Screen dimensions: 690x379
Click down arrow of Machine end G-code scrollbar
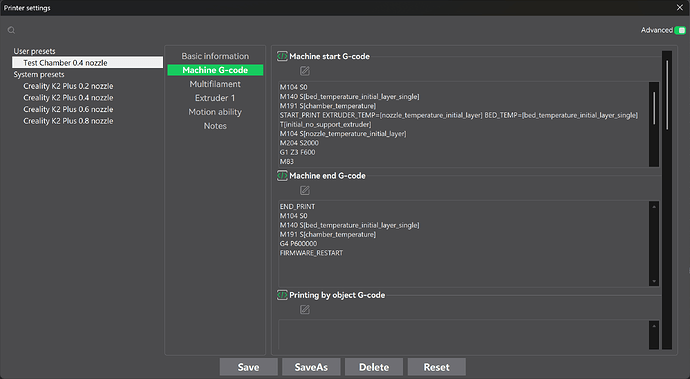tap(654, 281)
